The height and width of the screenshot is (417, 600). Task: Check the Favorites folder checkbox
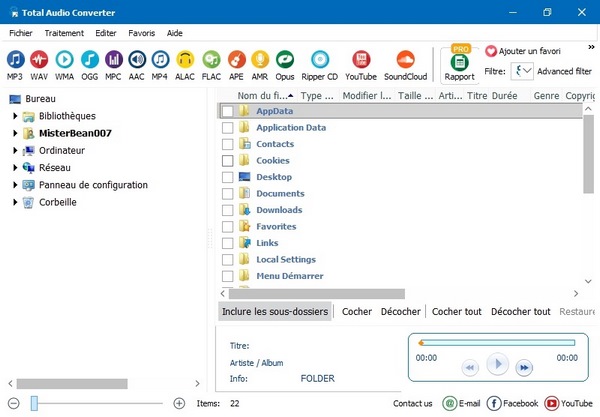click(x=228, y=226)
